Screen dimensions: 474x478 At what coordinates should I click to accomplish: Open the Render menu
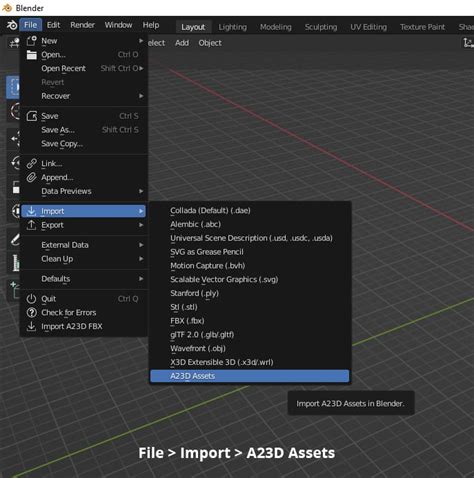(x=82, y=25)
